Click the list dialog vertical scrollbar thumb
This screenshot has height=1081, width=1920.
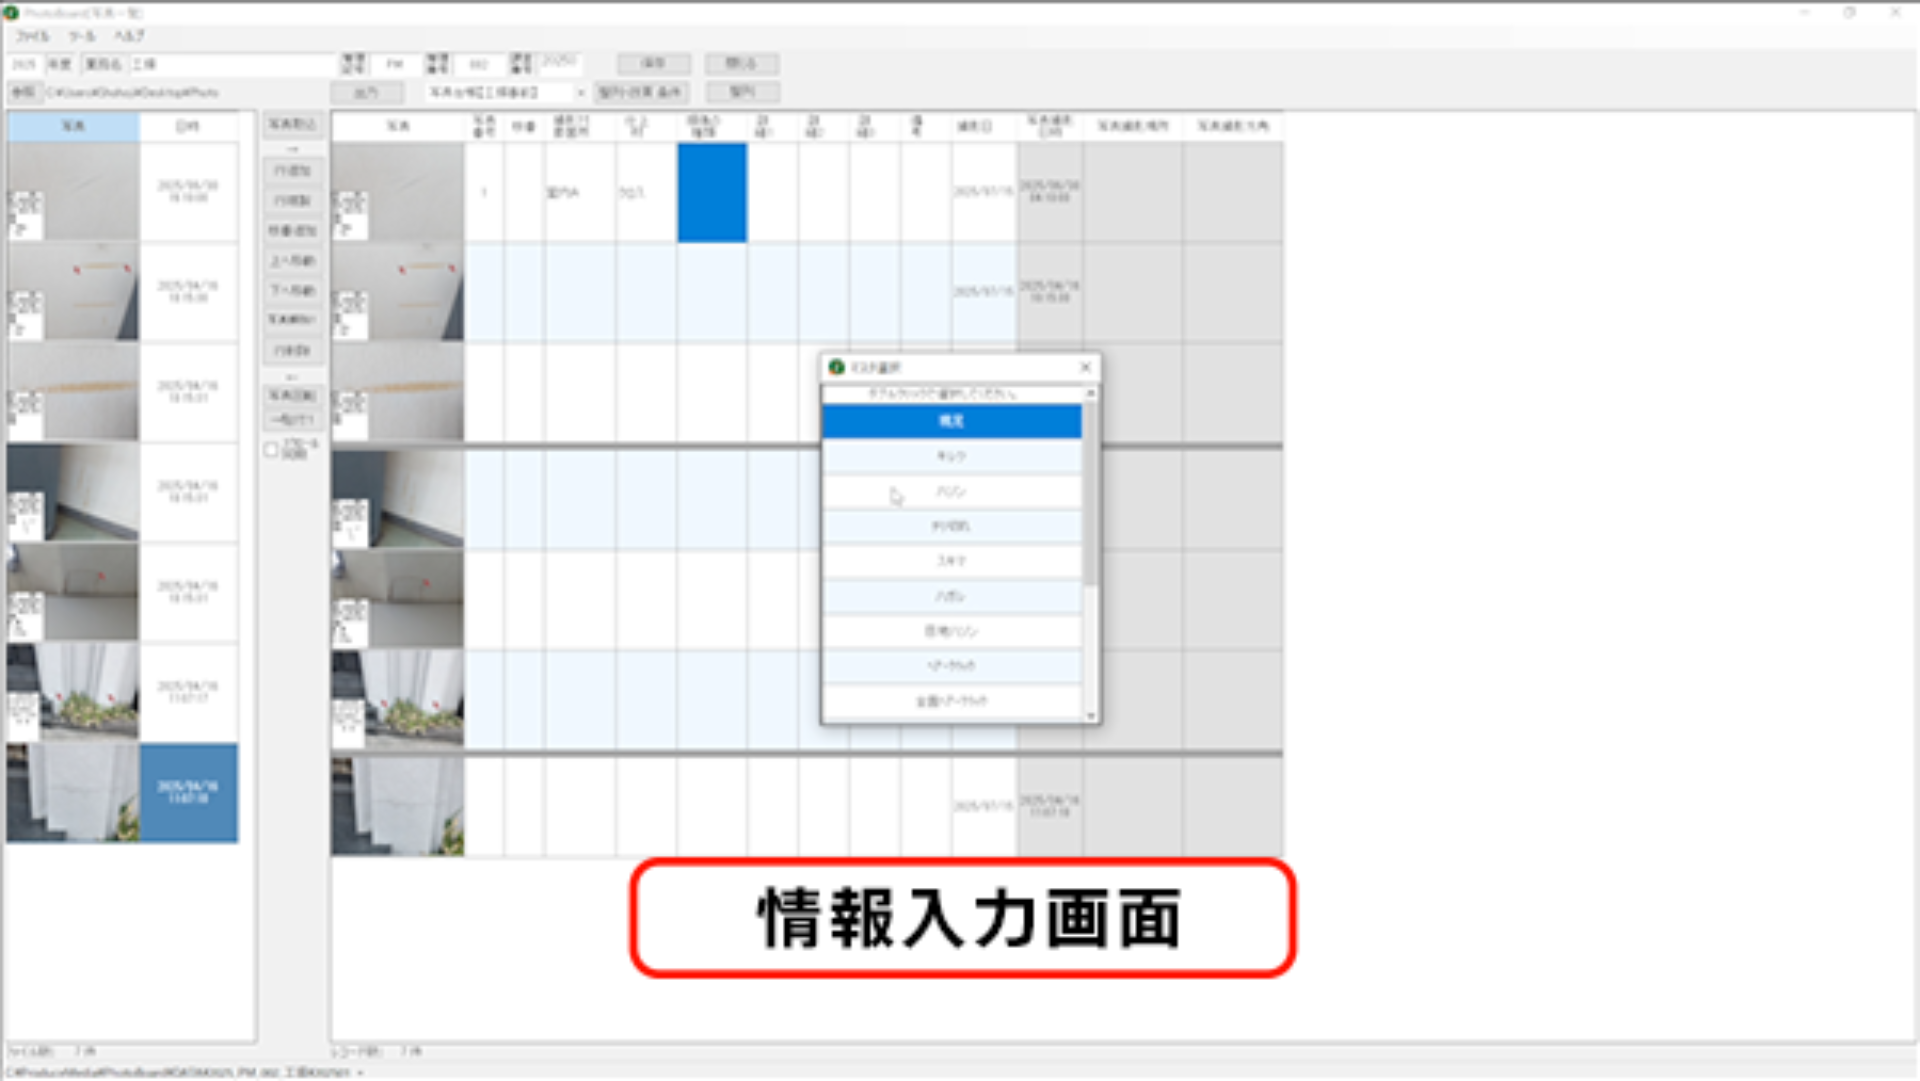point(1090,494)
